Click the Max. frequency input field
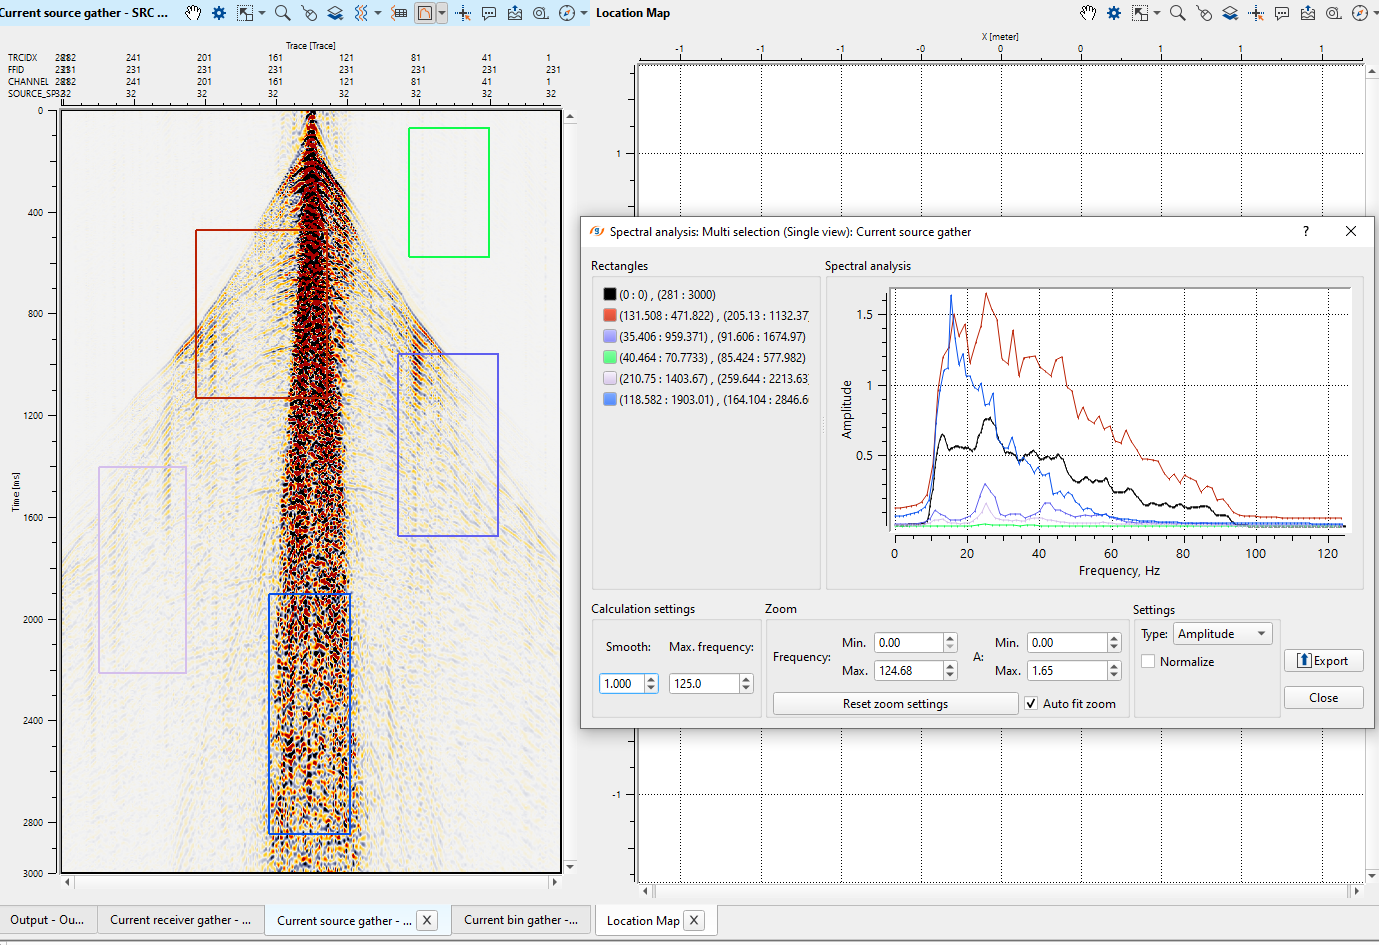The image size is (1379, 945). pyautogui.click(x=705, y=684)
